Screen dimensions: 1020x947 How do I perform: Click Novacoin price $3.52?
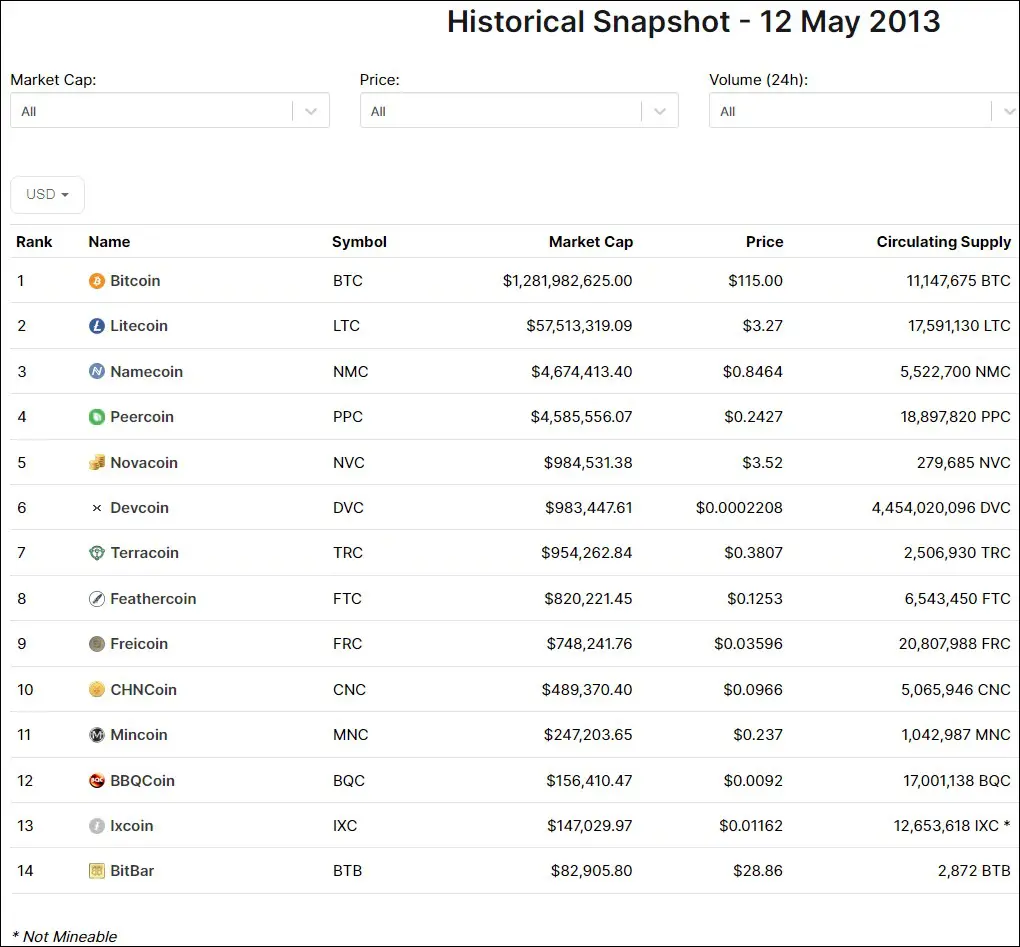point(762,462)
